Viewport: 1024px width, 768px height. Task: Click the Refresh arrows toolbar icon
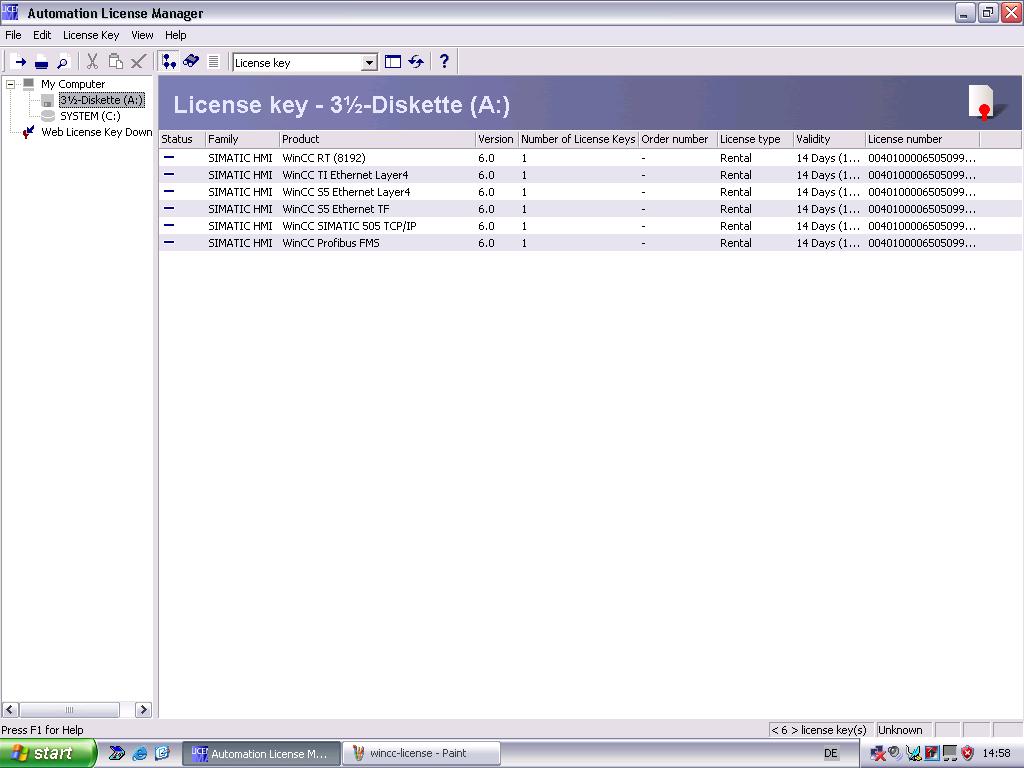(416, 62)
